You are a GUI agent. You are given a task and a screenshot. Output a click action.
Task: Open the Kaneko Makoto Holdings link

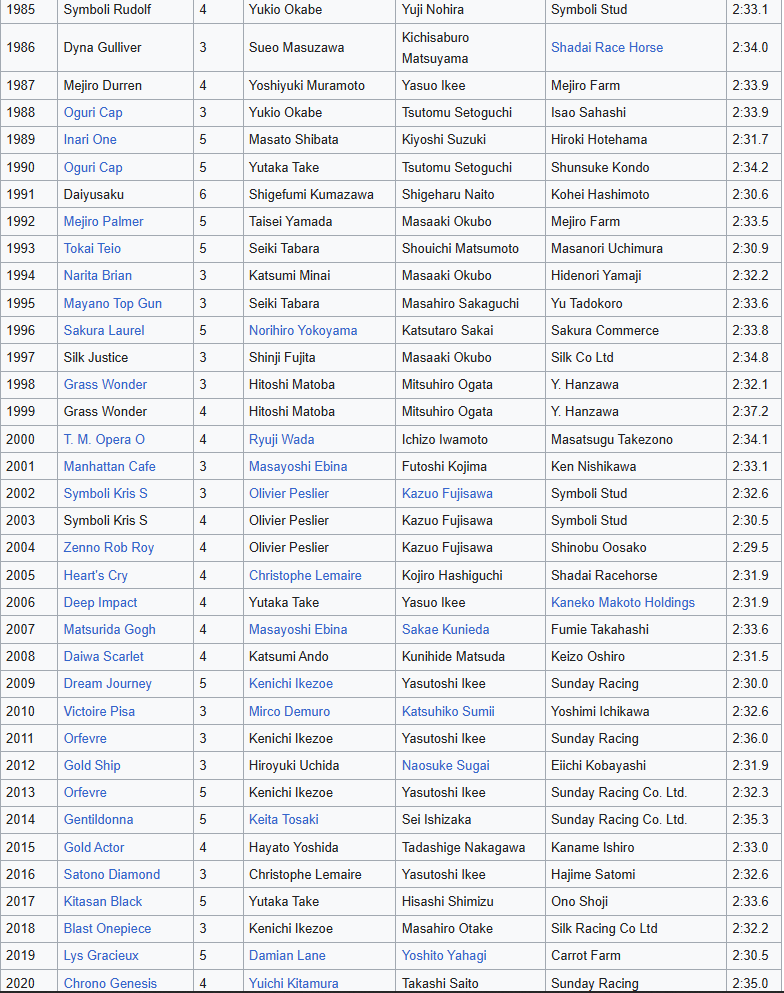pyautogui.click(x=623, y=603)
